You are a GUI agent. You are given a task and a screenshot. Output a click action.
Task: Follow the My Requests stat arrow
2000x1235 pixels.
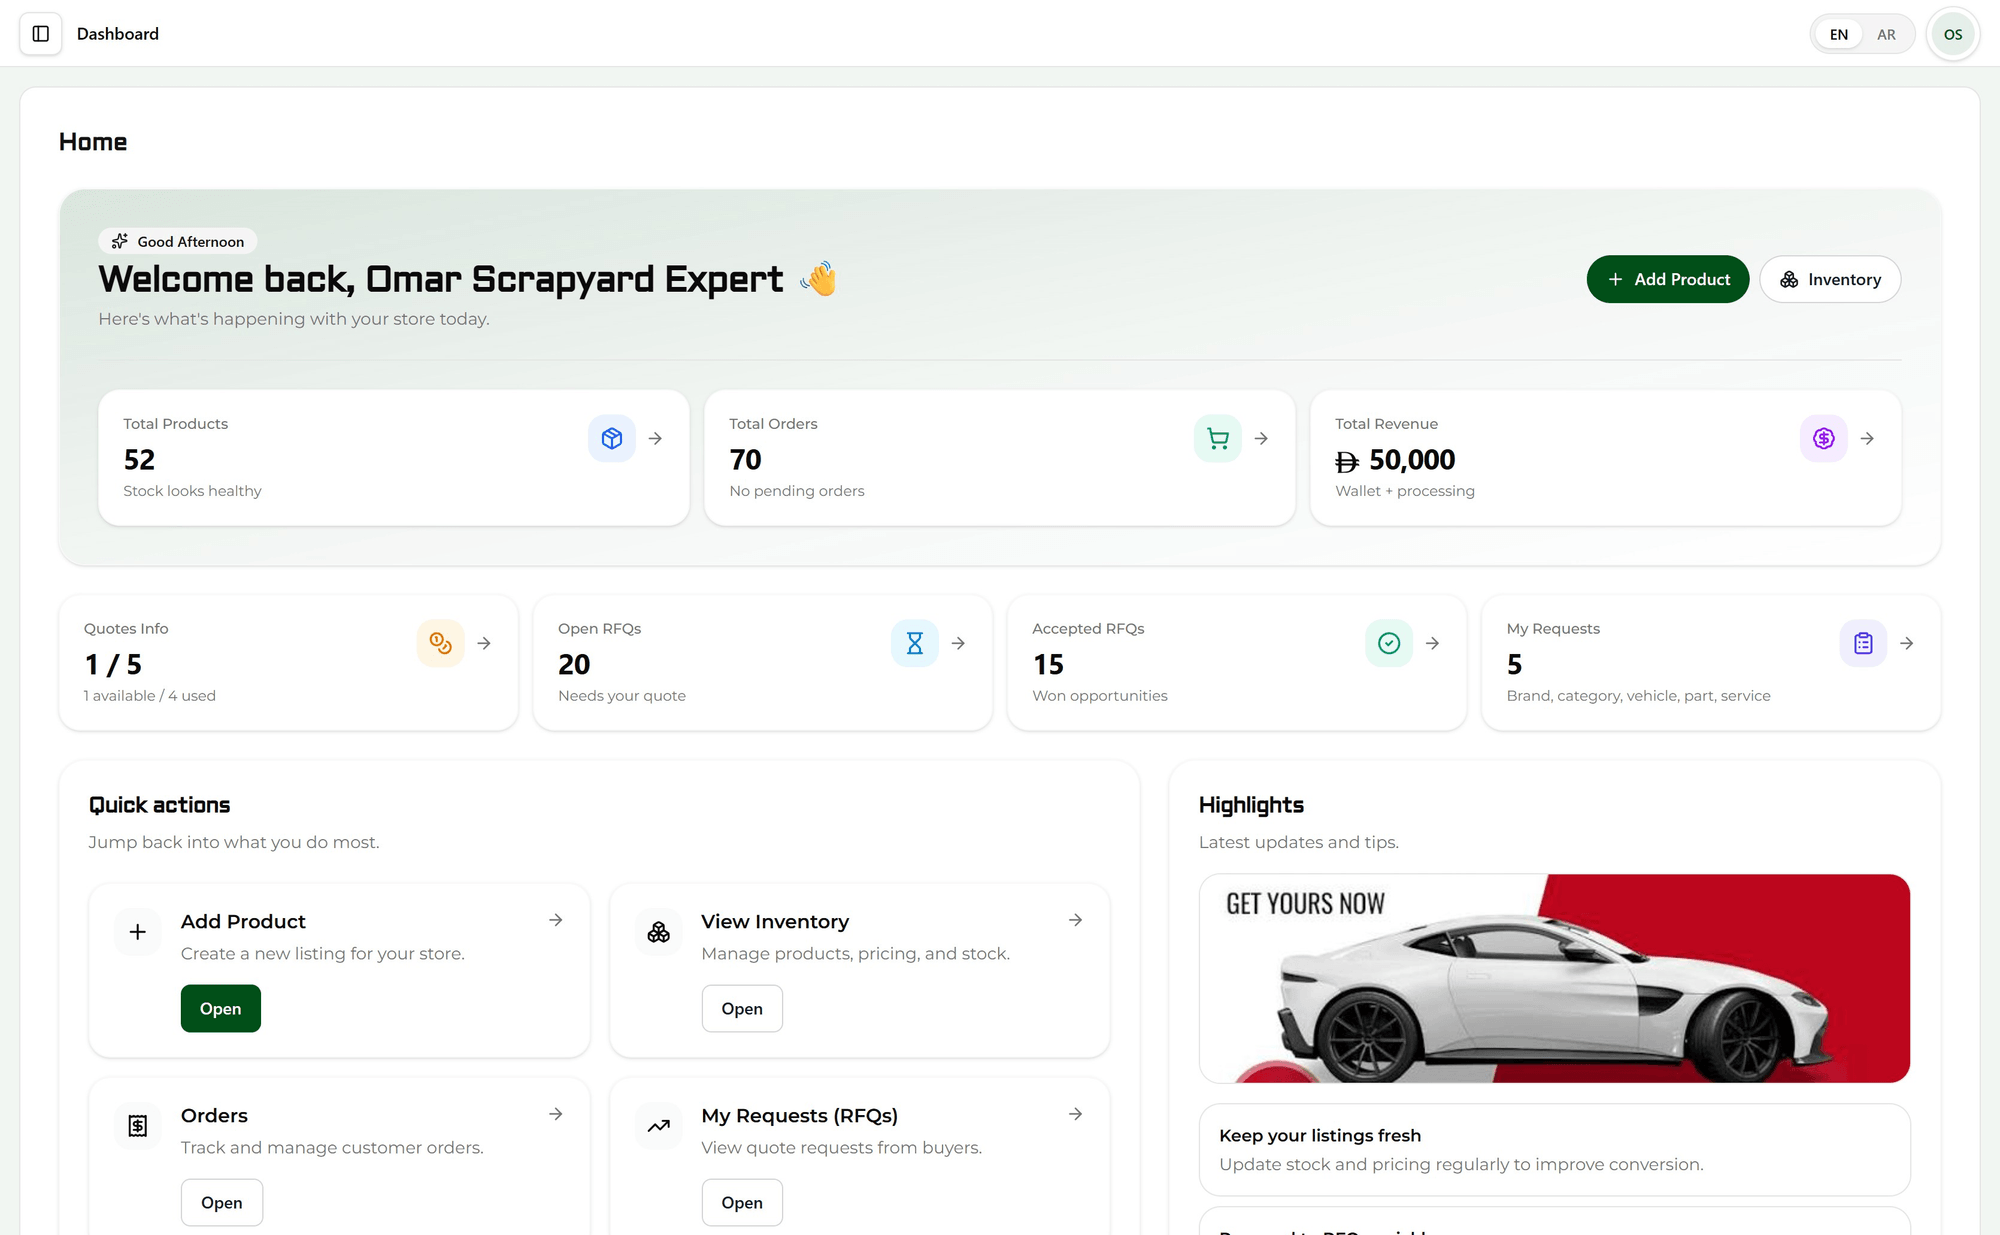(x=1907, y=643)
